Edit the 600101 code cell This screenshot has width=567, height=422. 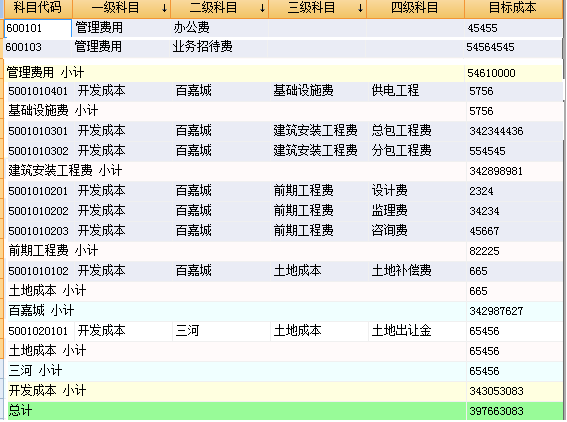click(x=38, y=28)
